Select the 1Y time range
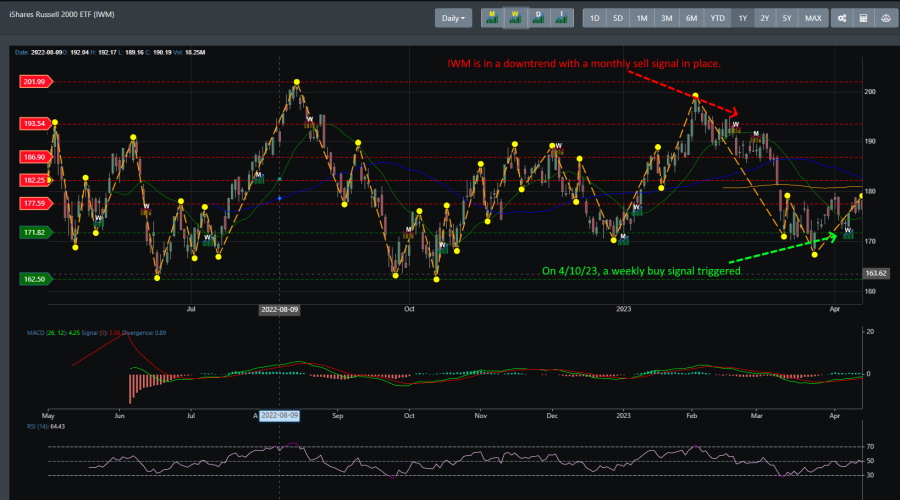The image size is (900, 500). tap(743, 18)
